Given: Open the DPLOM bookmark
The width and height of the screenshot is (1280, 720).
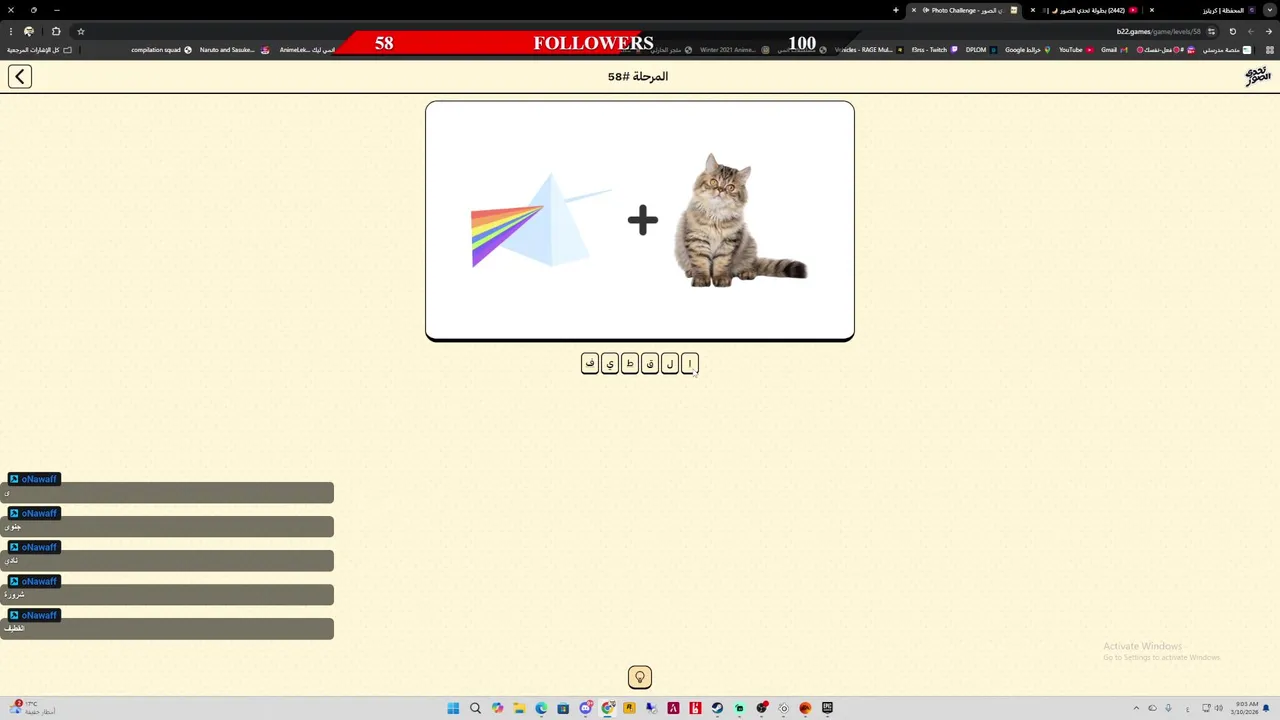Looking at the screenshot, I should coord(981,50).
